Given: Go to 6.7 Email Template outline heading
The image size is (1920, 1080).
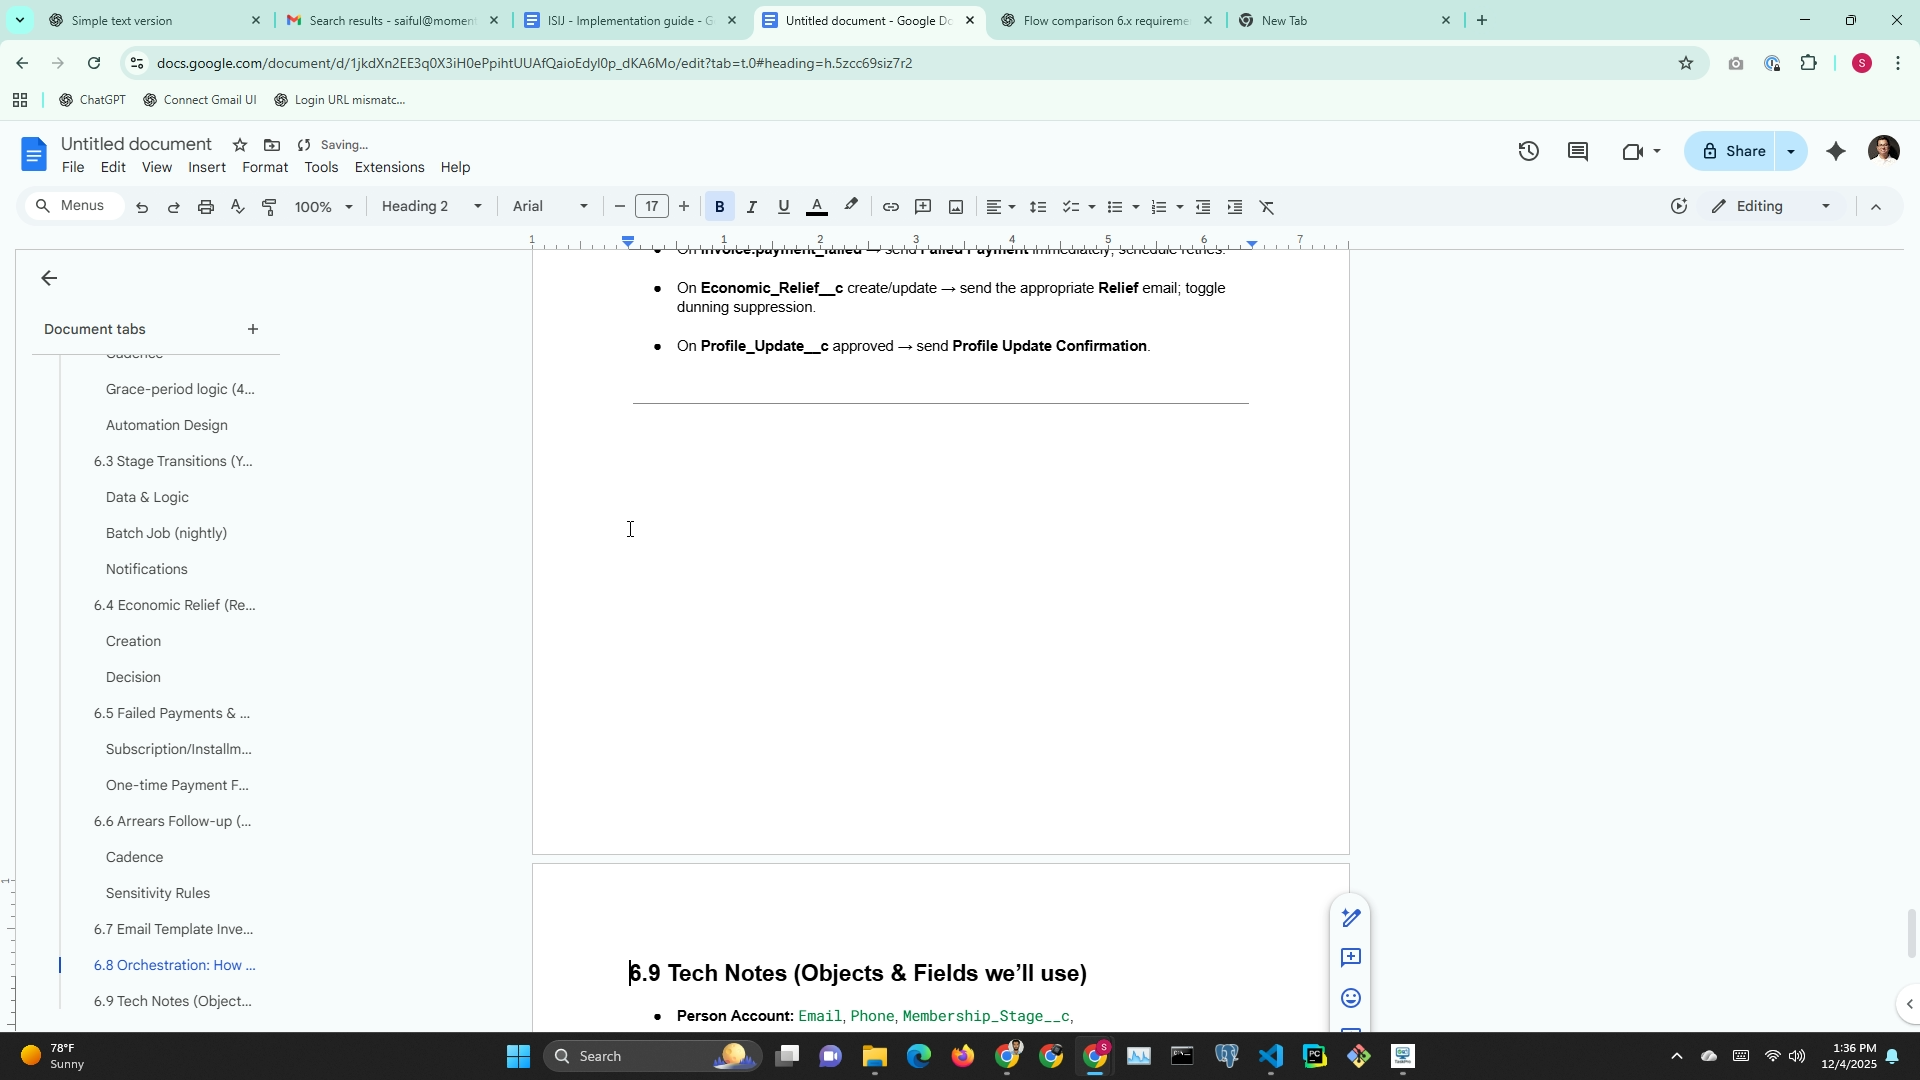Looking at the screenshot, I should point(173,930).
